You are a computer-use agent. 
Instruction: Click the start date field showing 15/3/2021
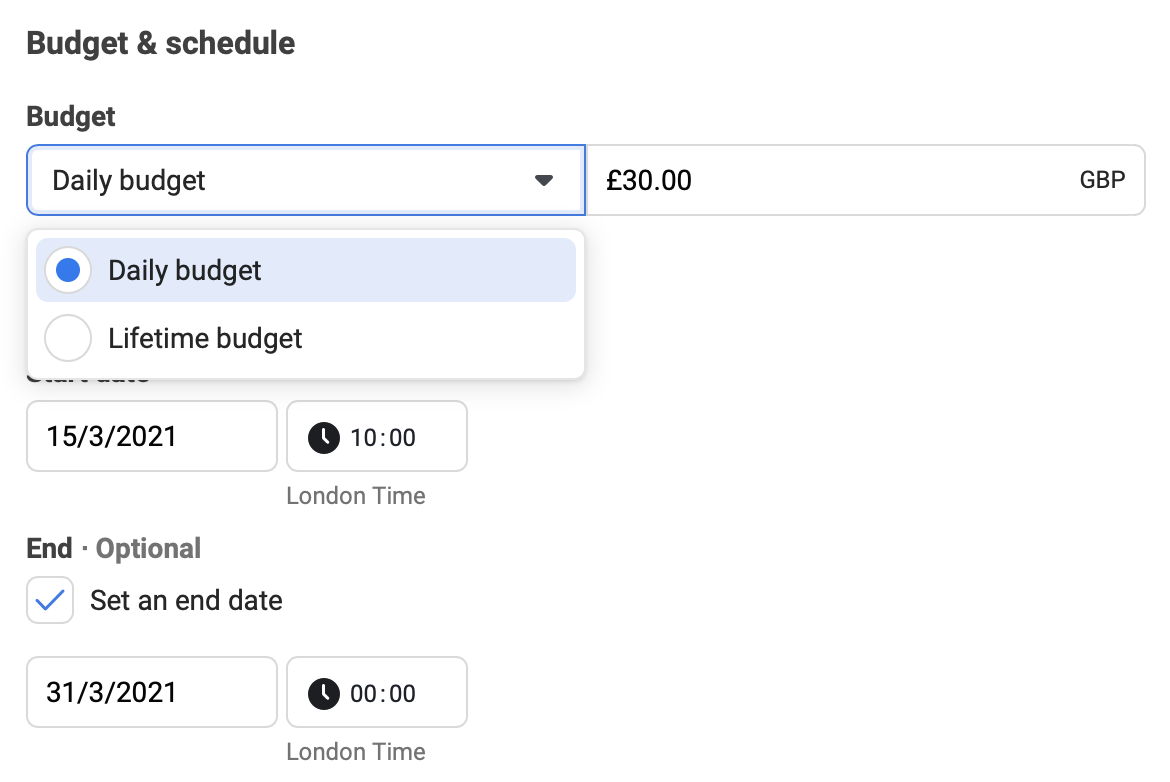pyautogui.click(x=151, y=437)
